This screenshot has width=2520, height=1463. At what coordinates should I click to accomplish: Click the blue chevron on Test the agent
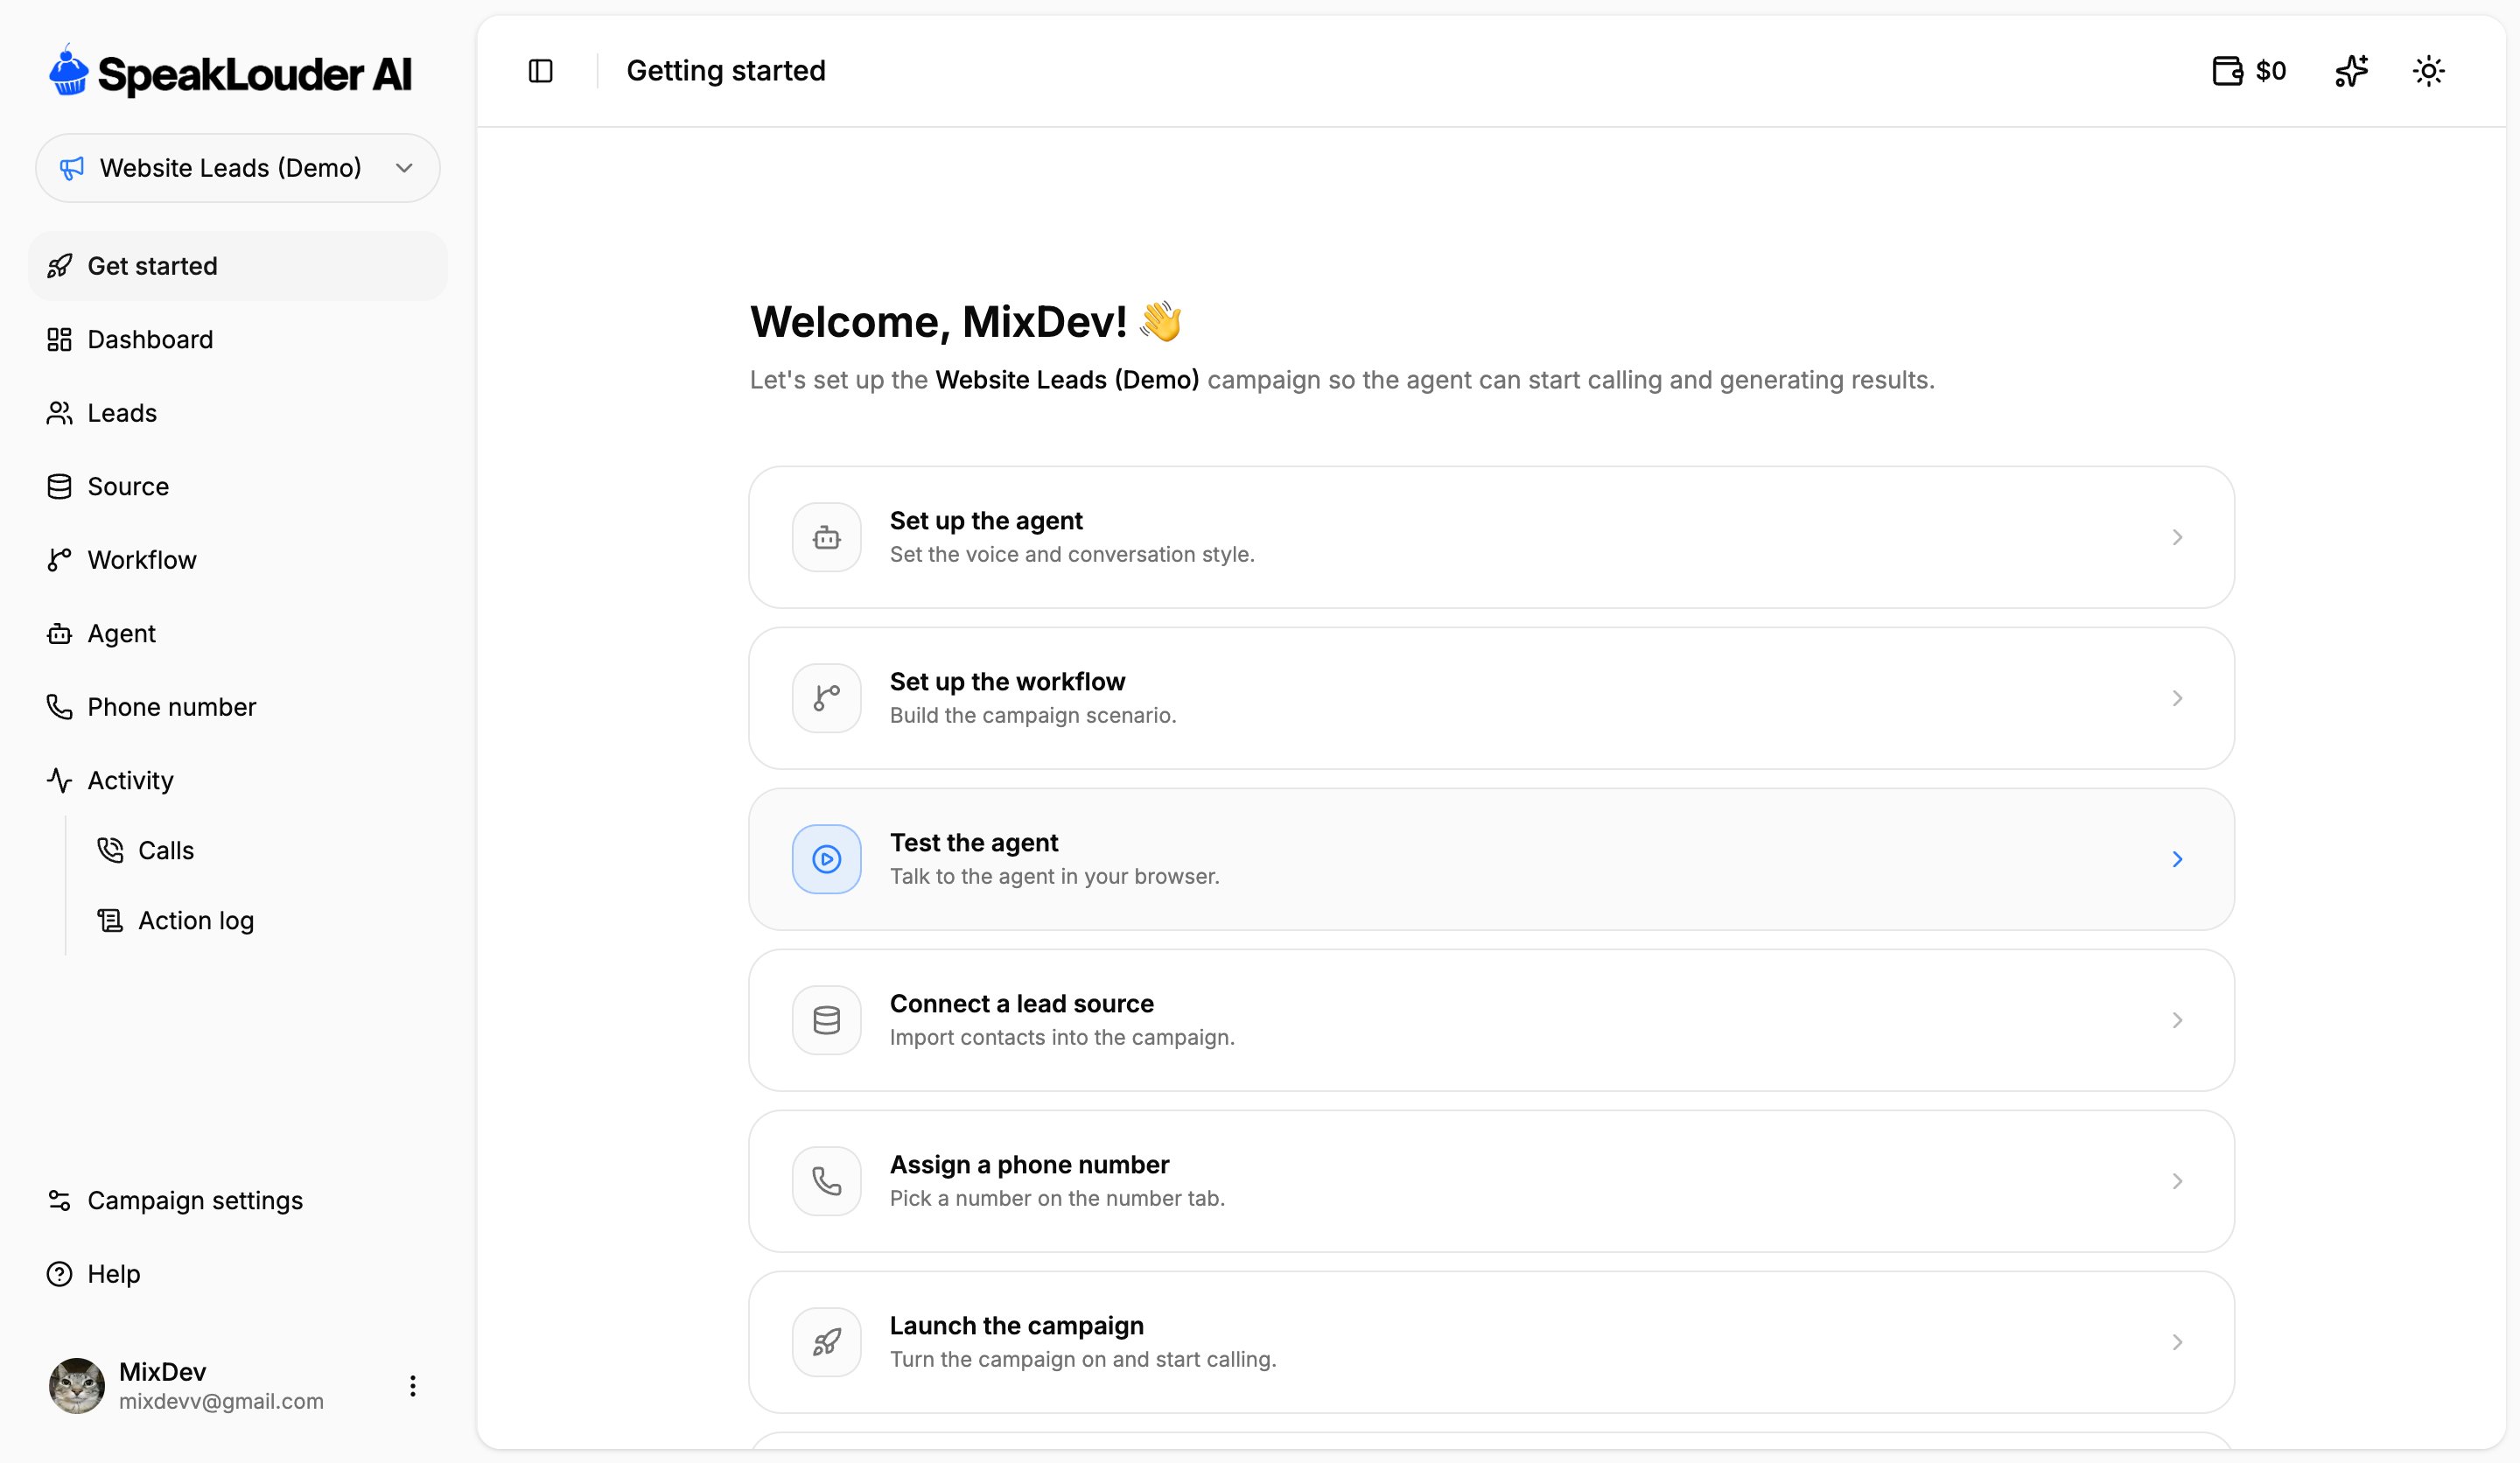click(x=2177, y=859)
